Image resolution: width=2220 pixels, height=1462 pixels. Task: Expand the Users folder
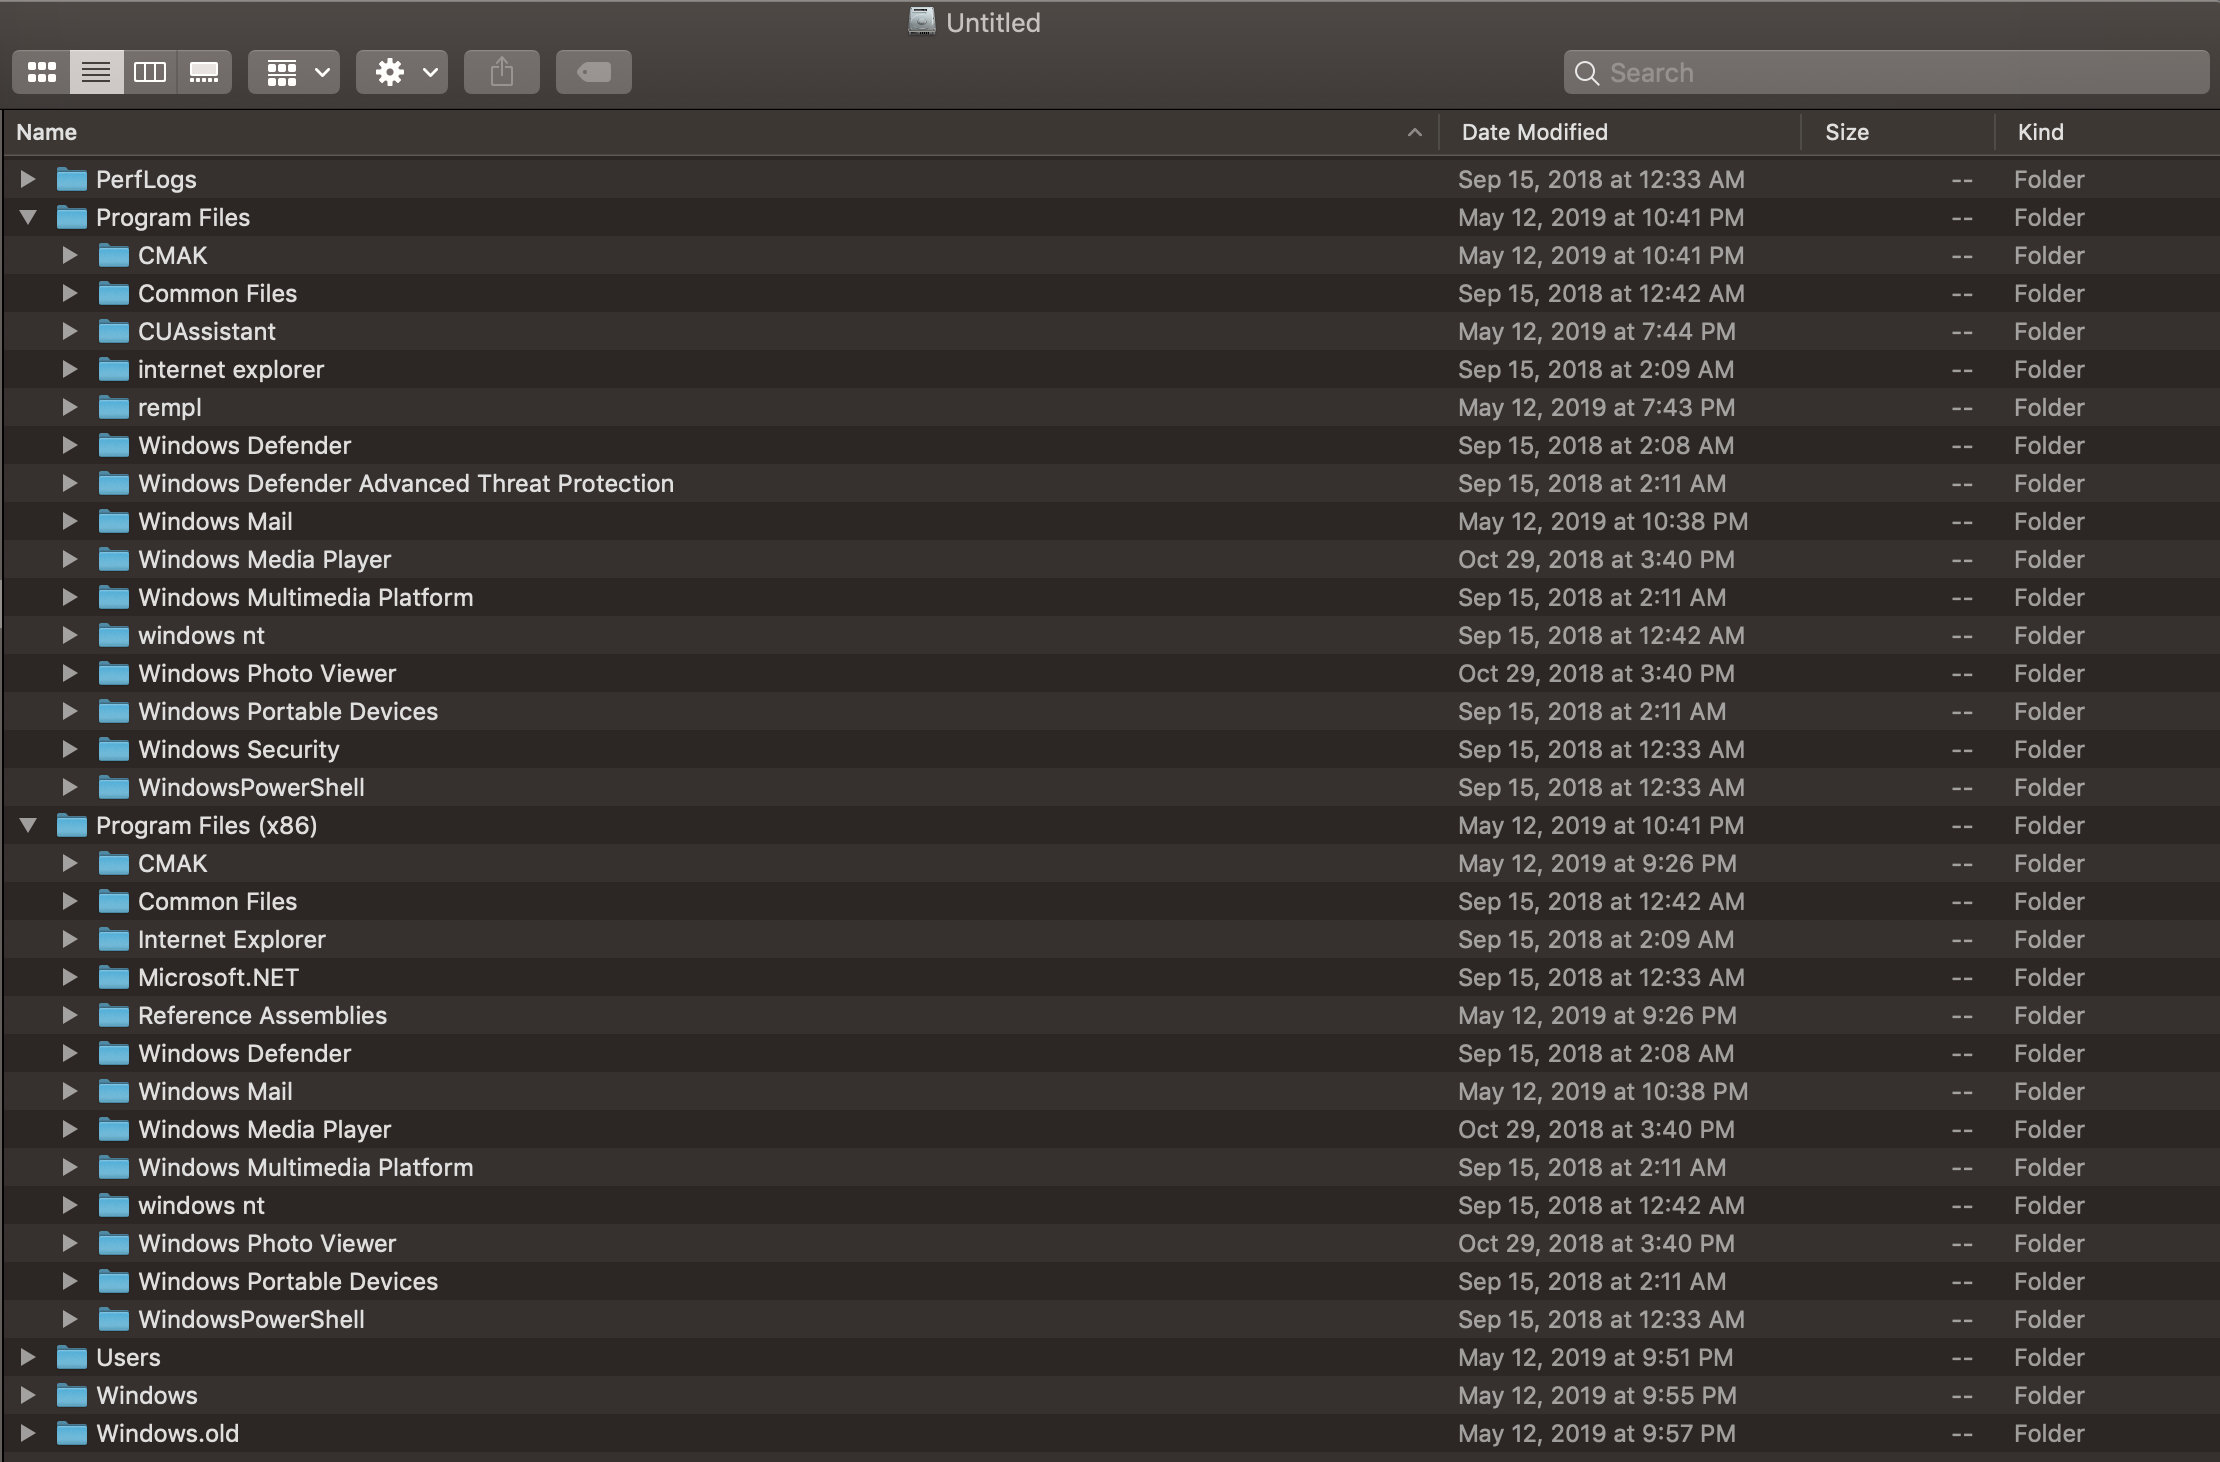pos(28,1357)
